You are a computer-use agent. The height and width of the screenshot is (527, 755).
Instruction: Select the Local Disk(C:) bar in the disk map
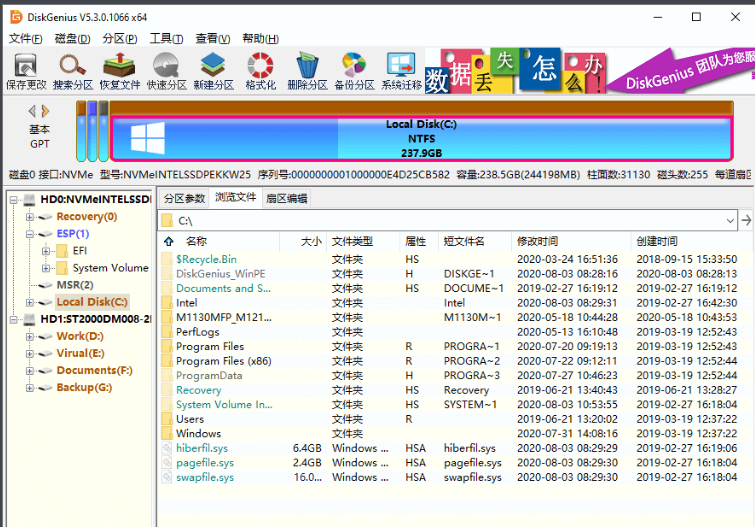tap(420, 138)
